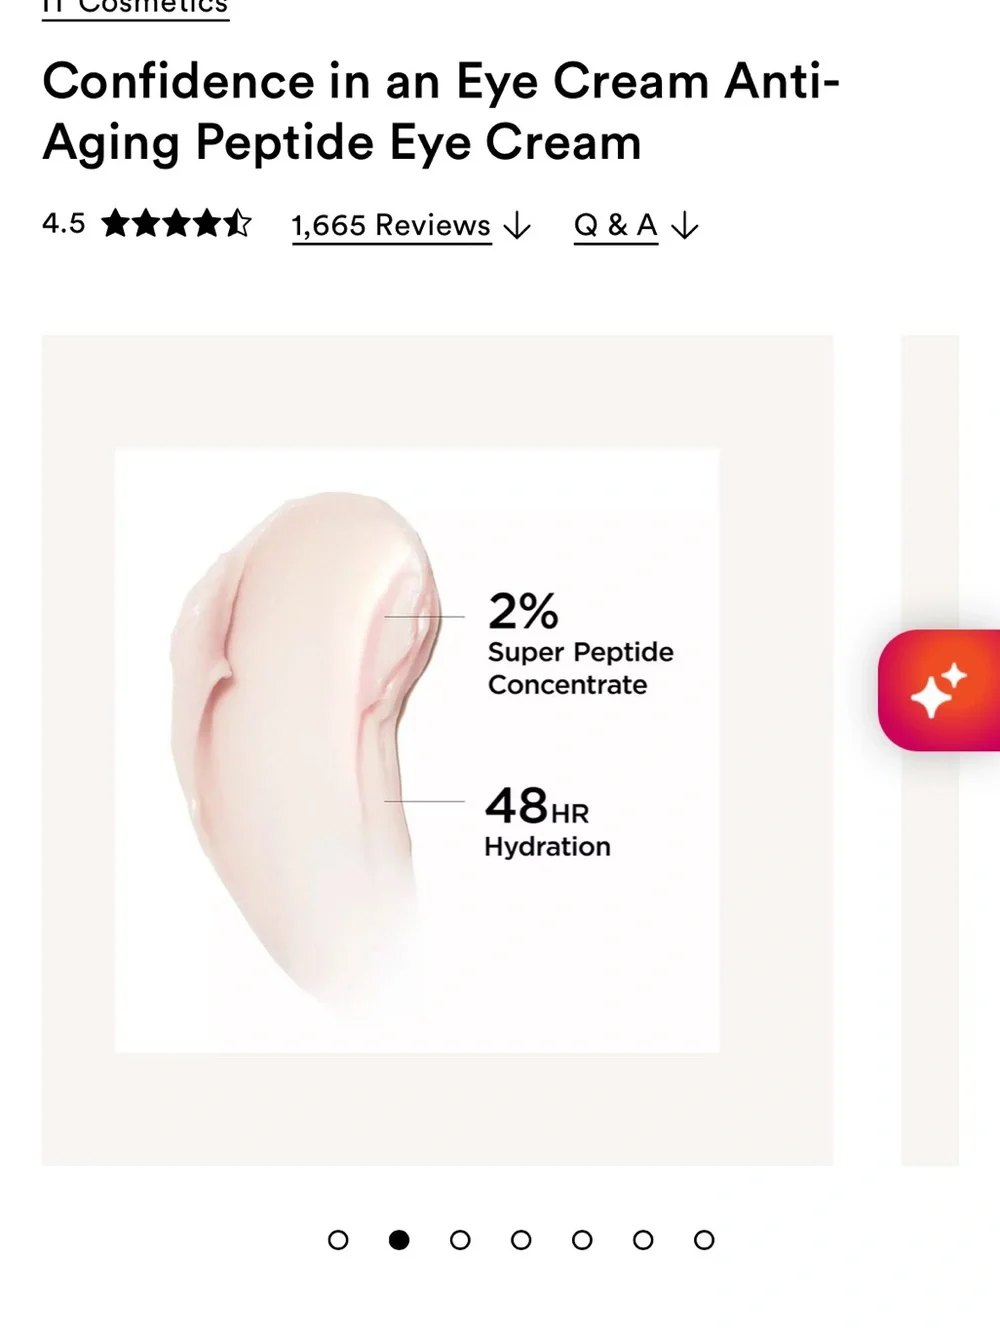The image size is (1000, 1333).
Task: Open the IT Cosmetics brand link
Action: tap(136, 8)
